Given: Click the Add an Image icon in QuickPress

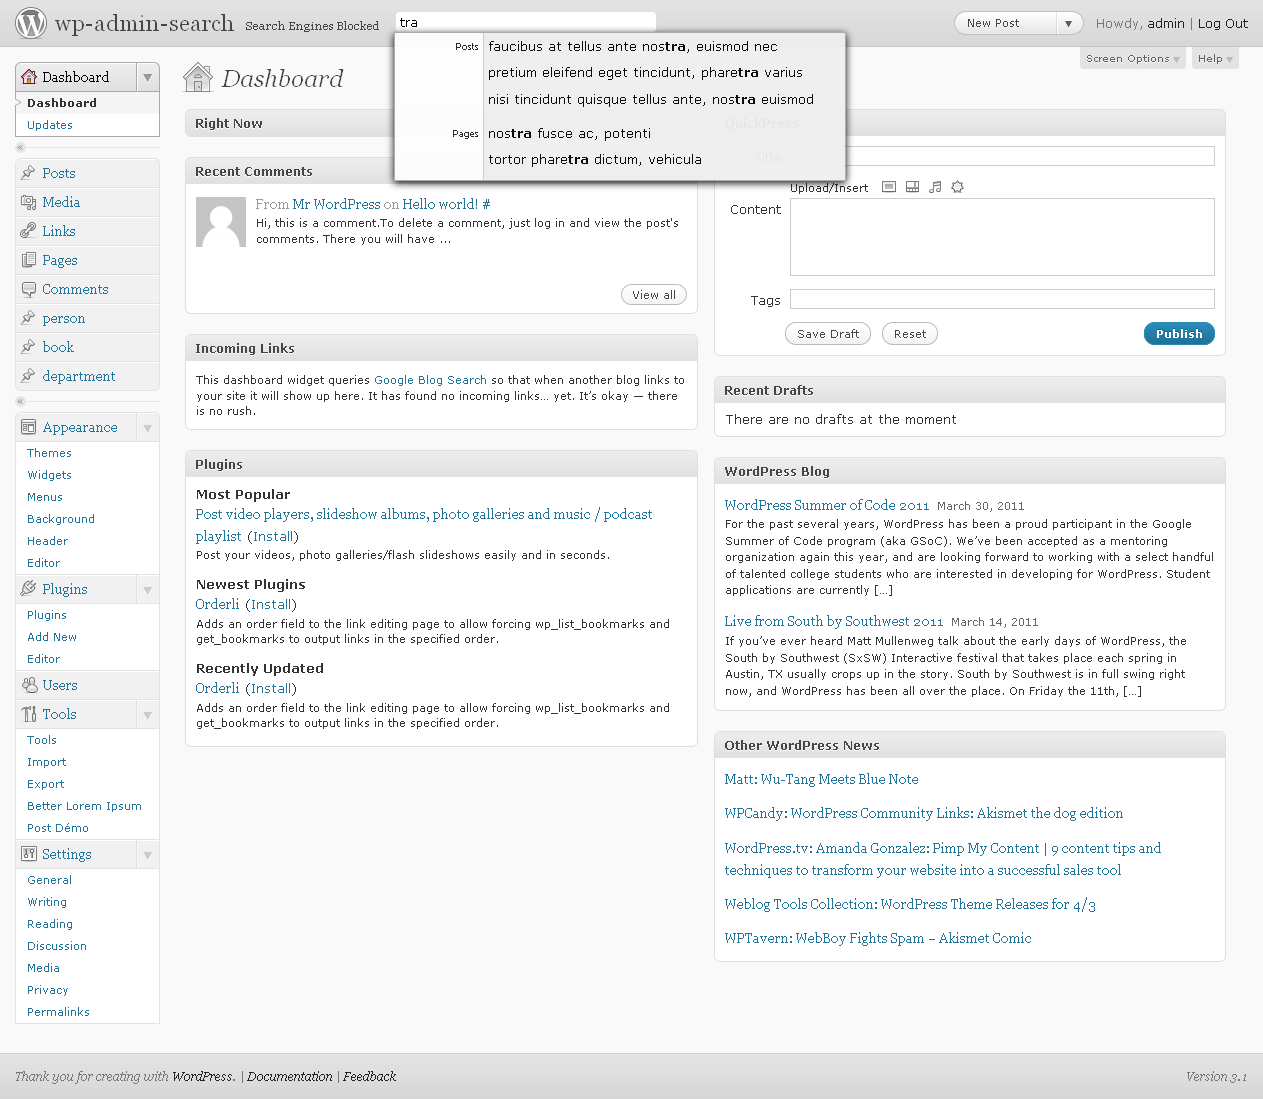Looking at the screenshot, I should [x=889, y=187].
